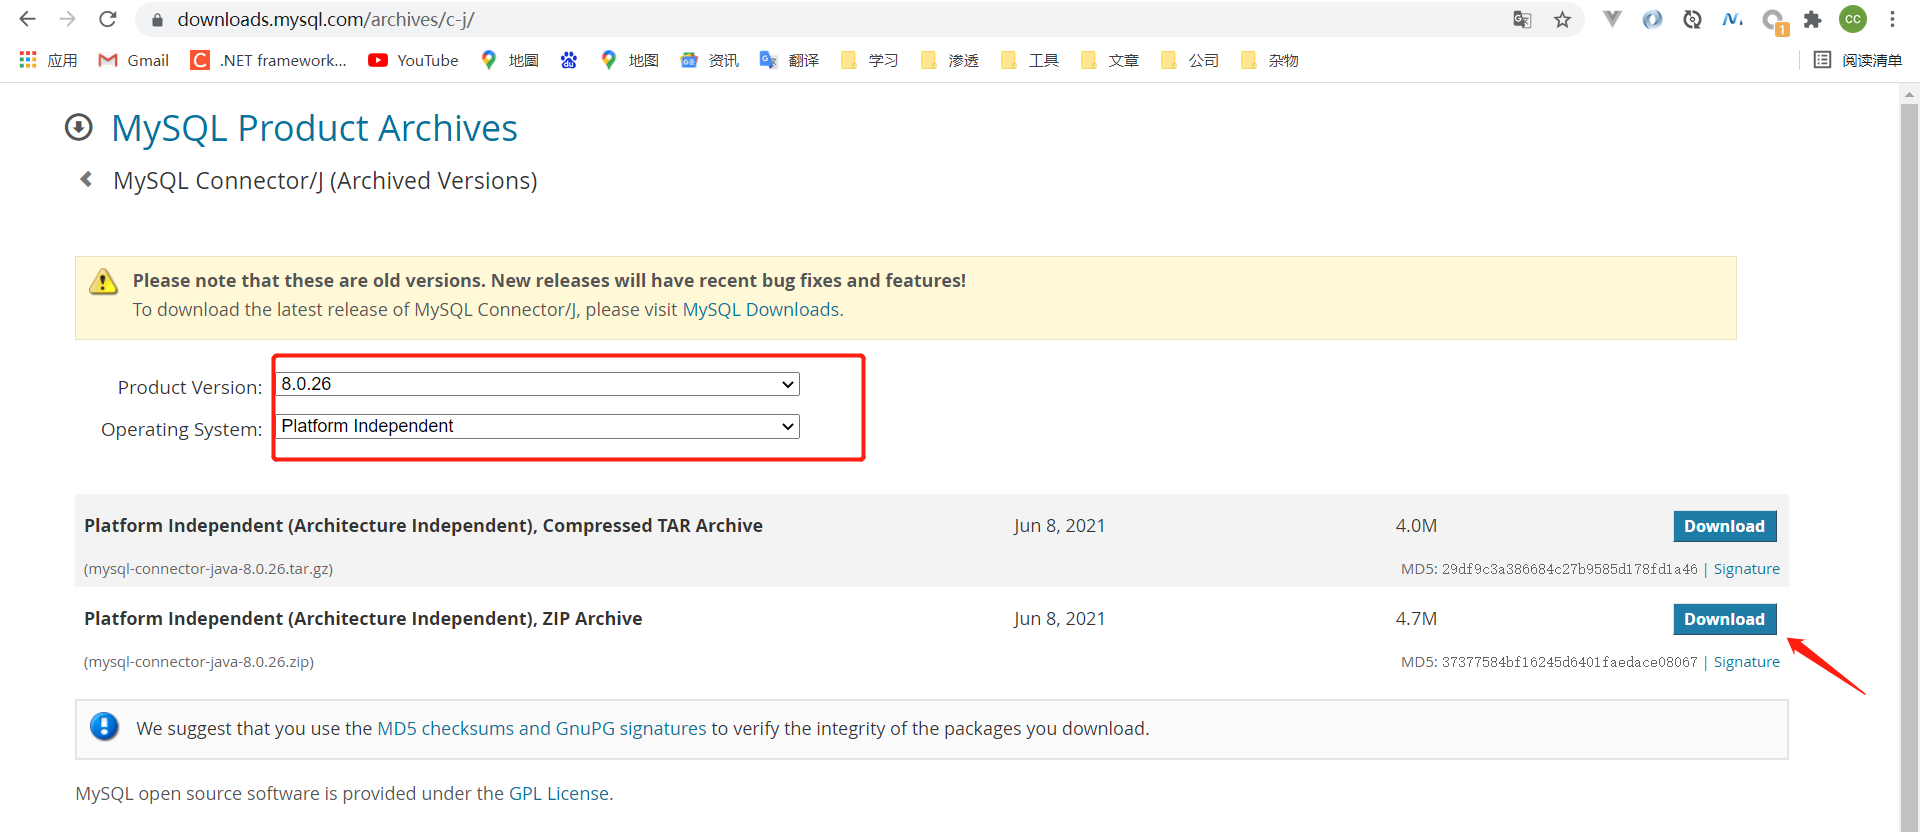The image size is (1920, 832).
Task: Open the first 地图 maps bookmark
Action: click(510, 60)
